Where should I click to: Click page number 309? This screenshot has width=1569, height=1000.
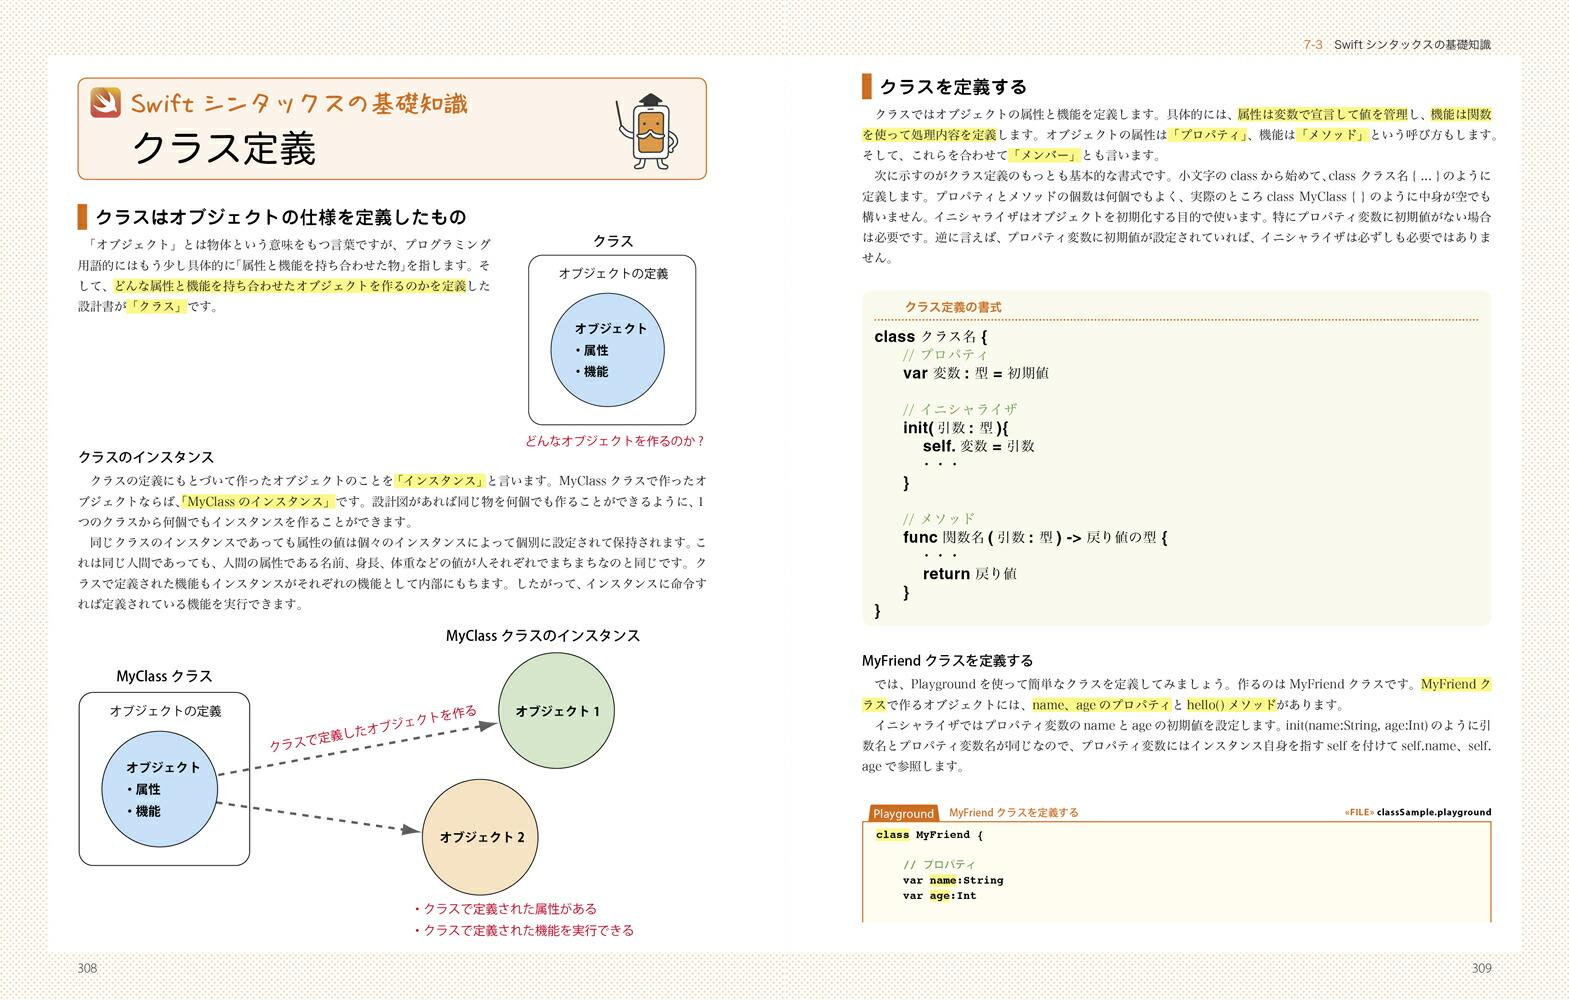[1482, 968]
